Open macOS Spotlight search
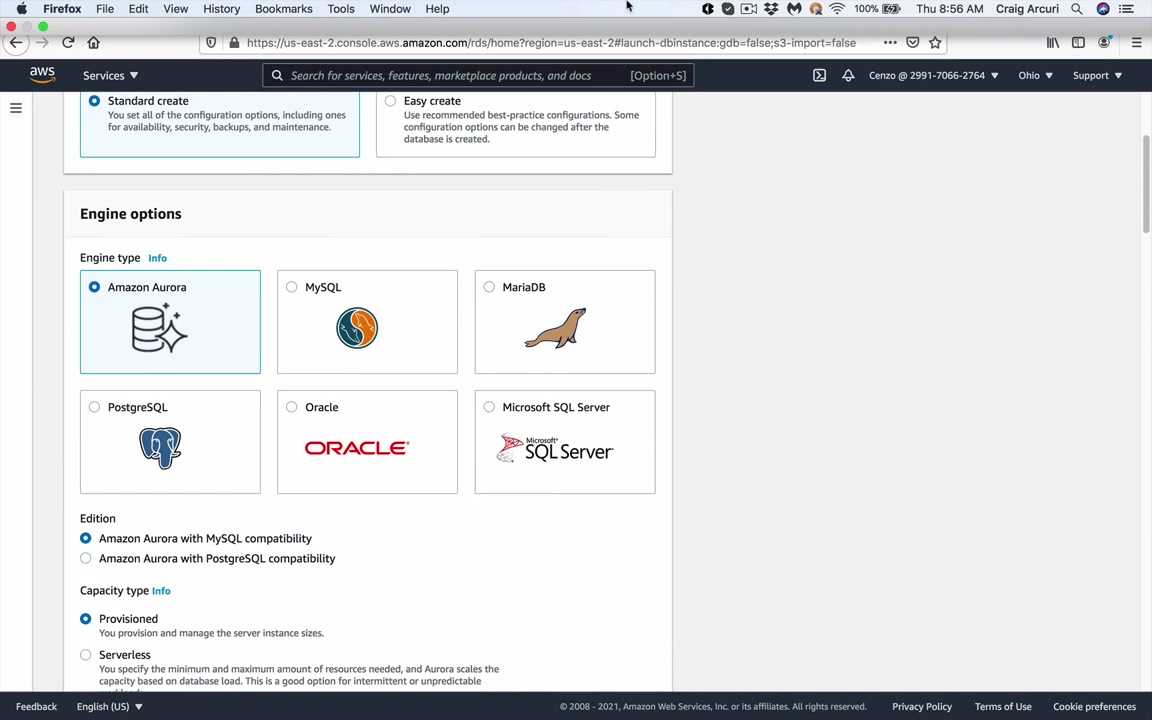The height and width of the screenshot is (720, 1152). pos(1076,9)
